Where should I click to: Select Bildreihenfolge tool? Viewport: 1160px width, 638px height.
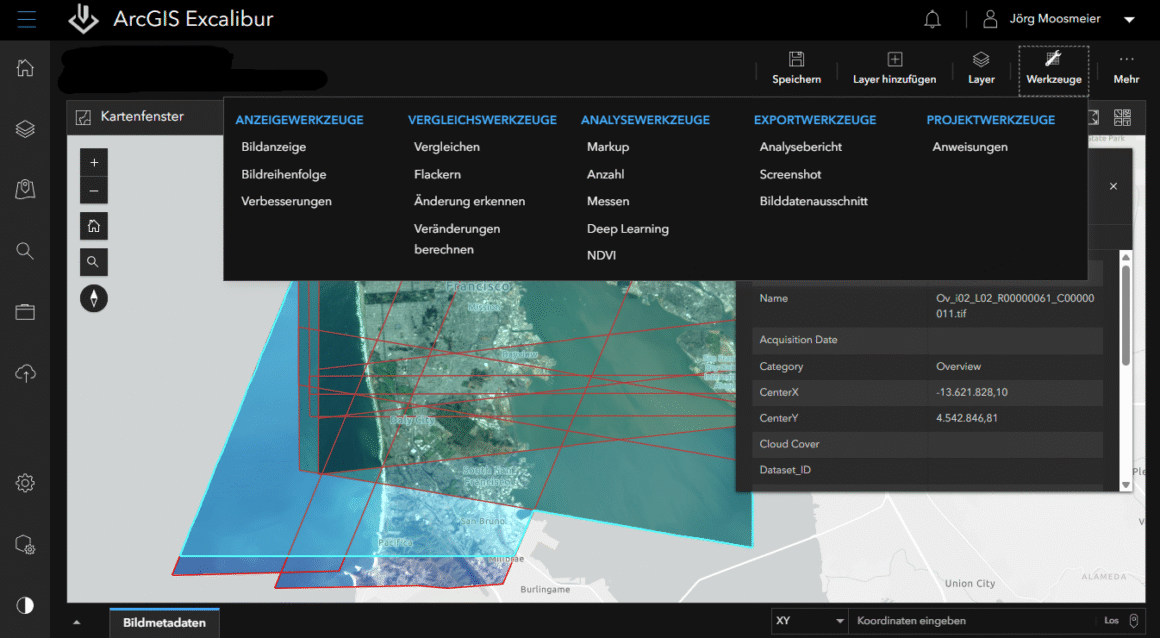pos(283,174)
